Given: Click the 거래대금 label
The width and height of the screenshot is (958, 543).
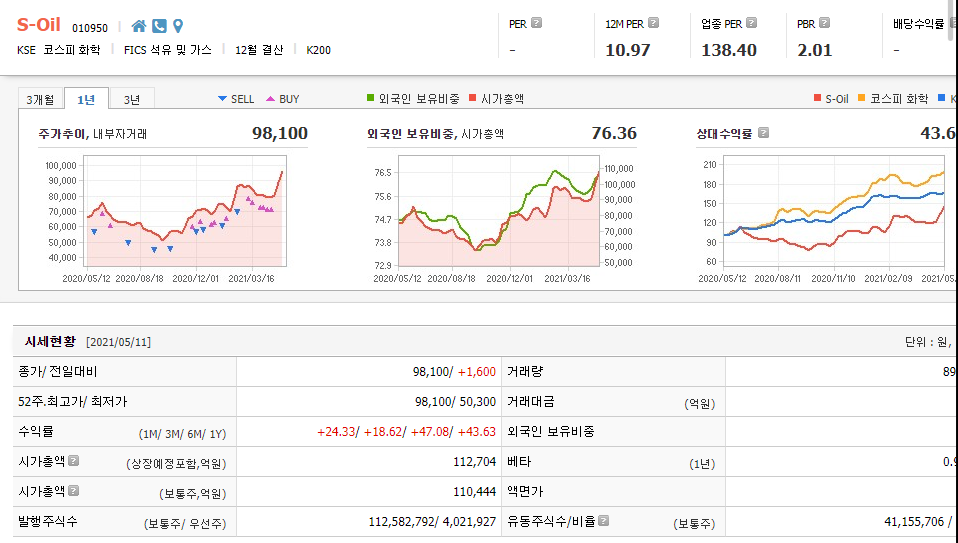Looking at the screenshot, I should [531, 401].
